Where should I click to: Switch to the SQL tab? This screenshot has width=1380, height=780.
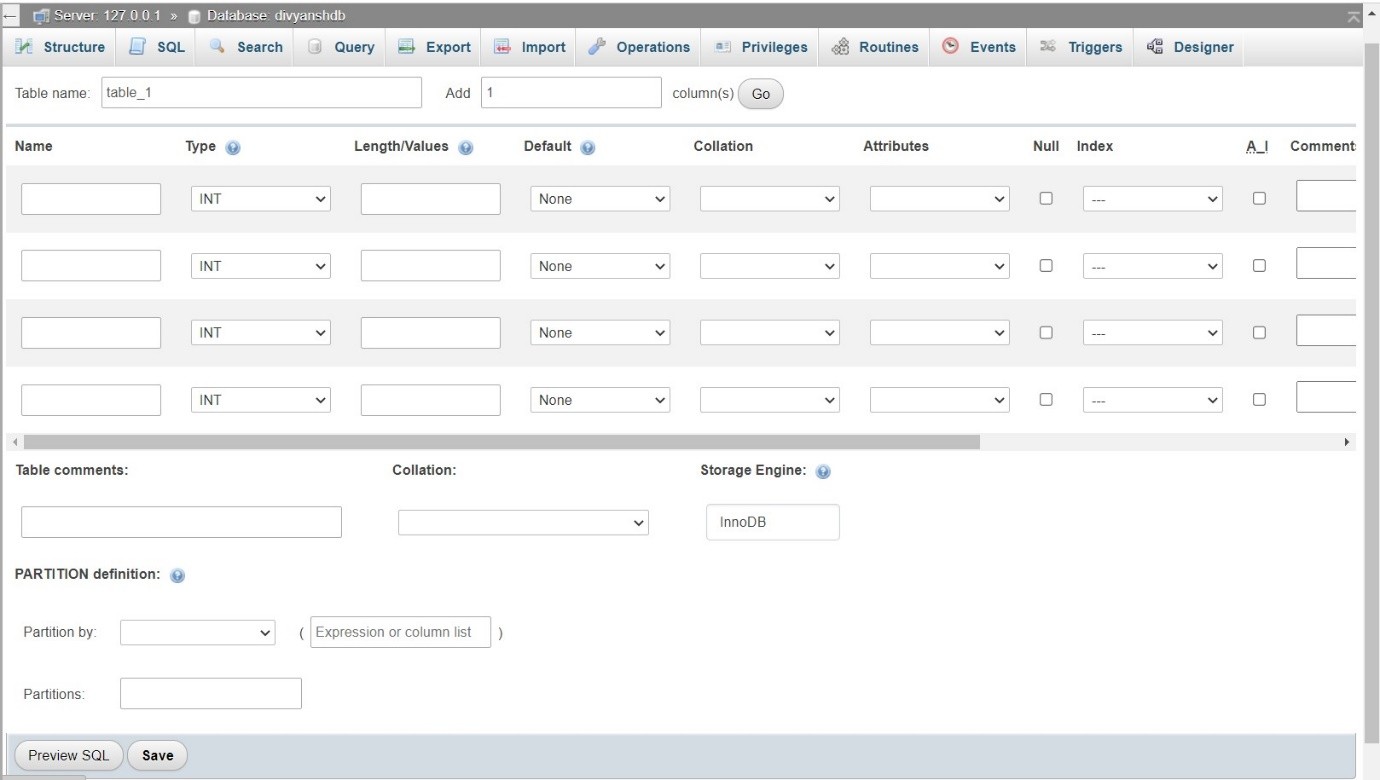point(158,47)
